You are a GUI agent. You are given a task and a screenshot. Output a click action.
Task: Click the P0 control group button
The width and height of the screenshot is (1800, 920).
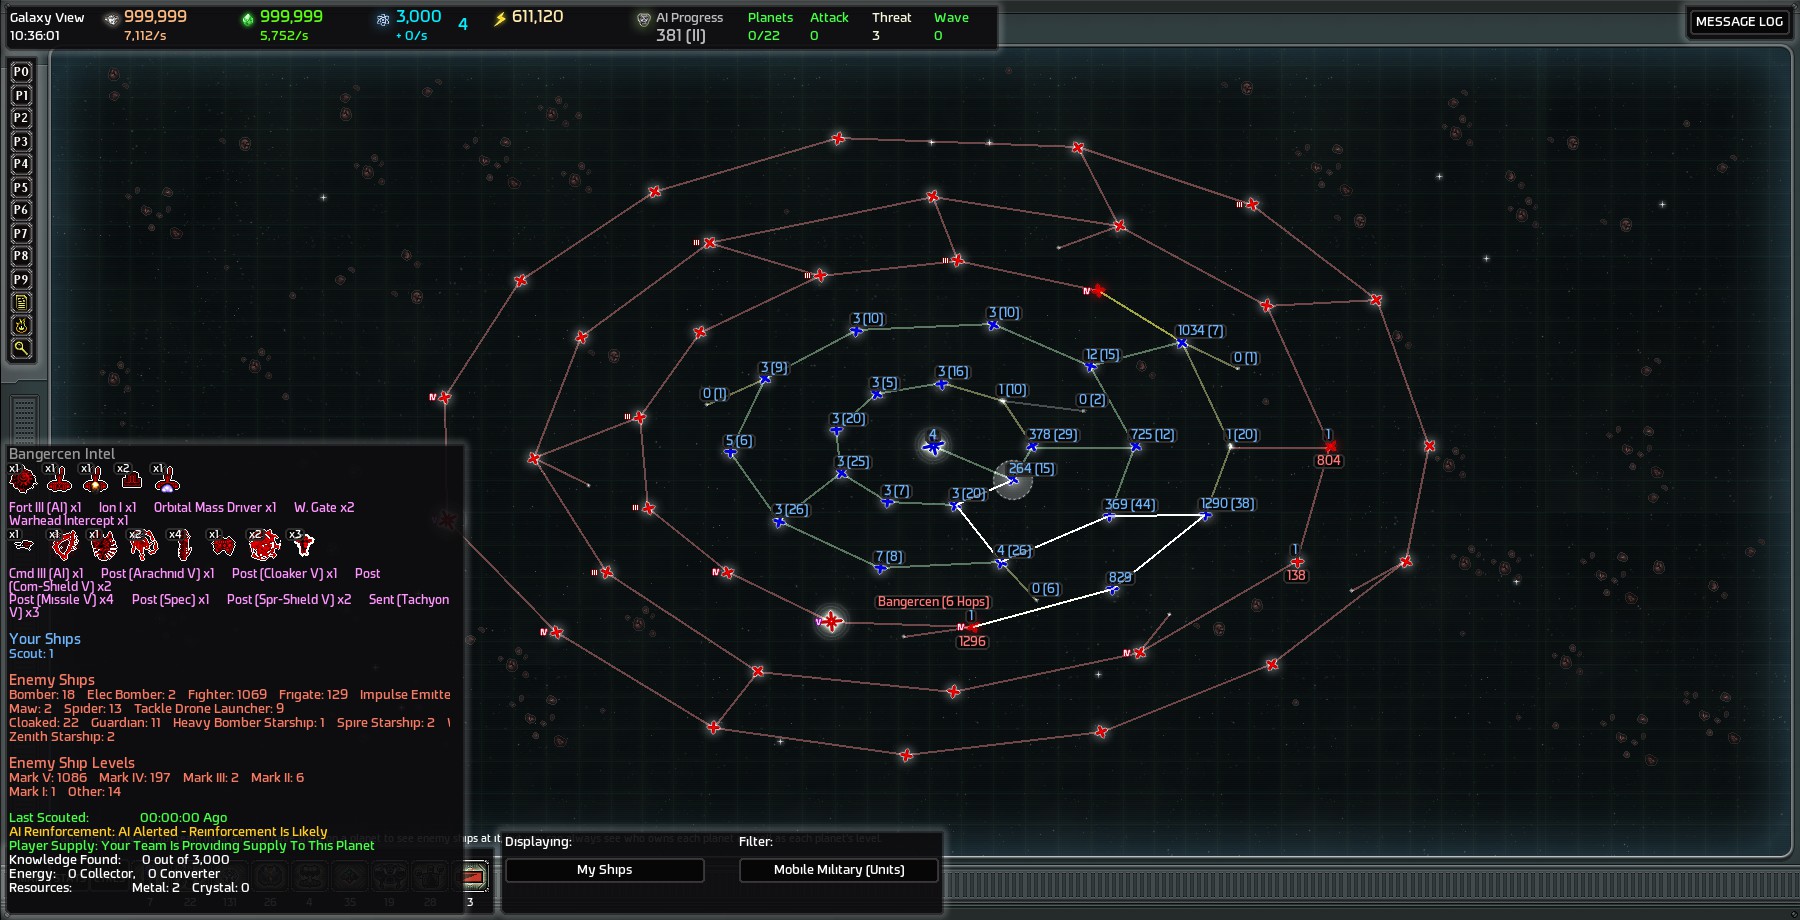[x=21, y=72]
